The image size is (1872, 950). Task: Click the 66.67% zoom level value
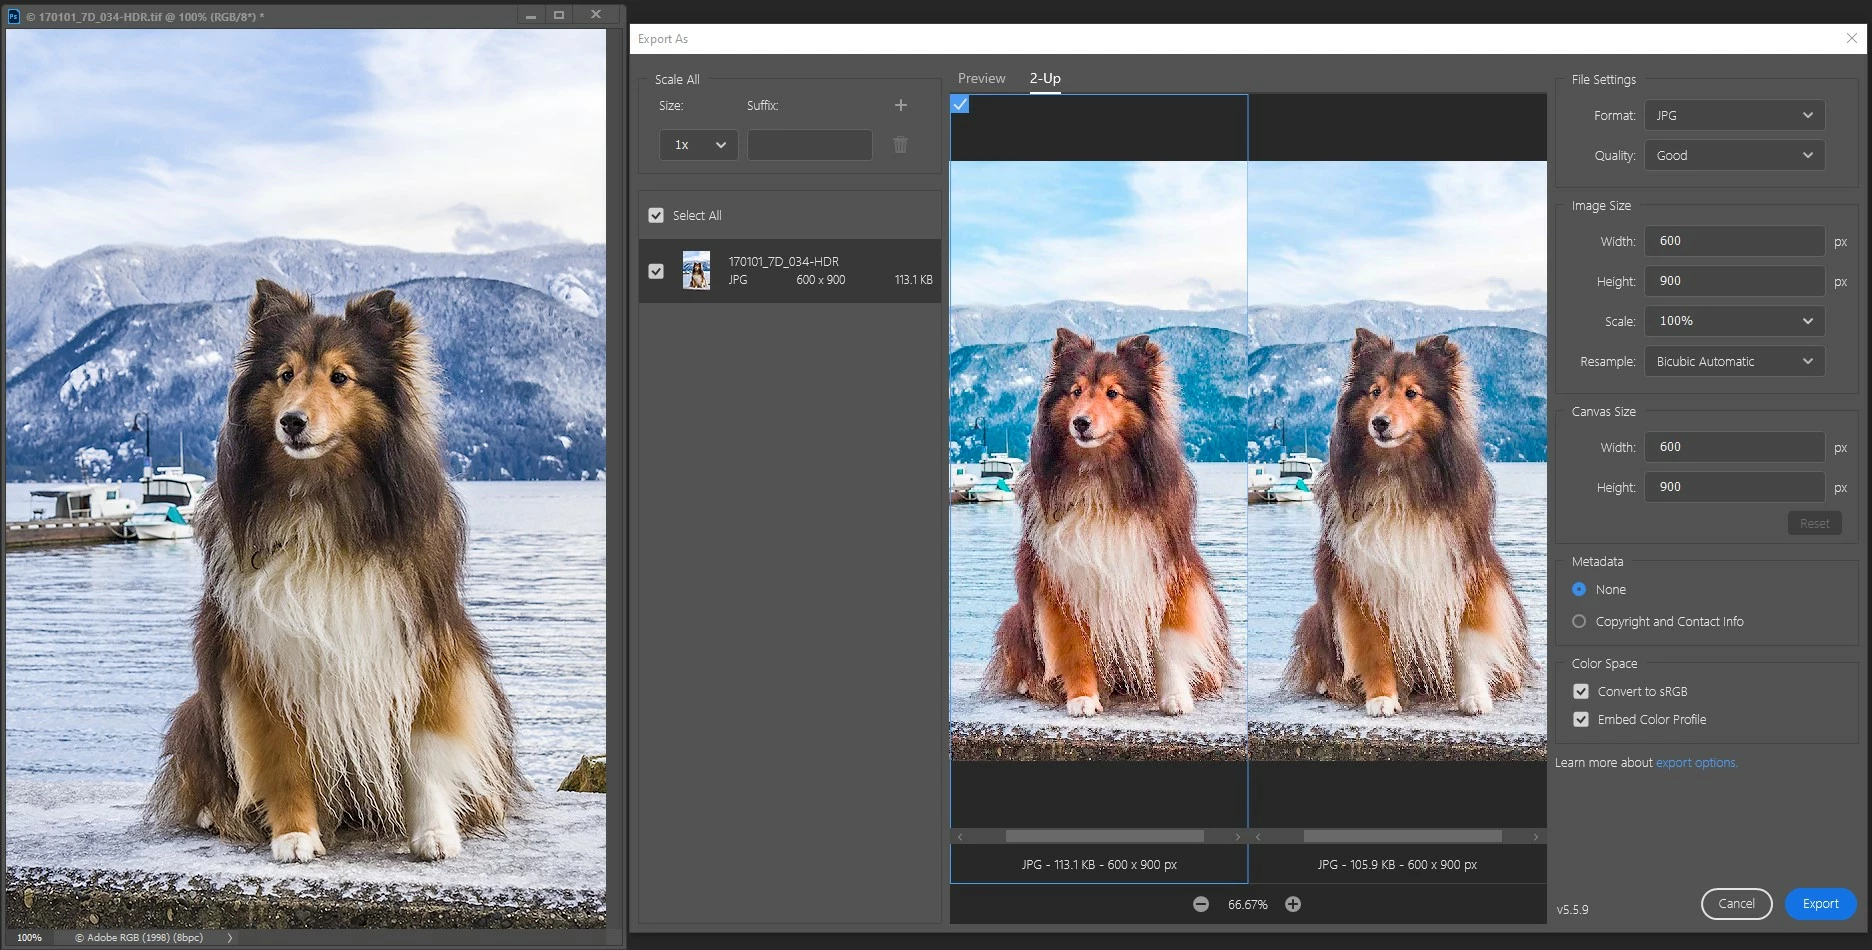point(1247,905)
